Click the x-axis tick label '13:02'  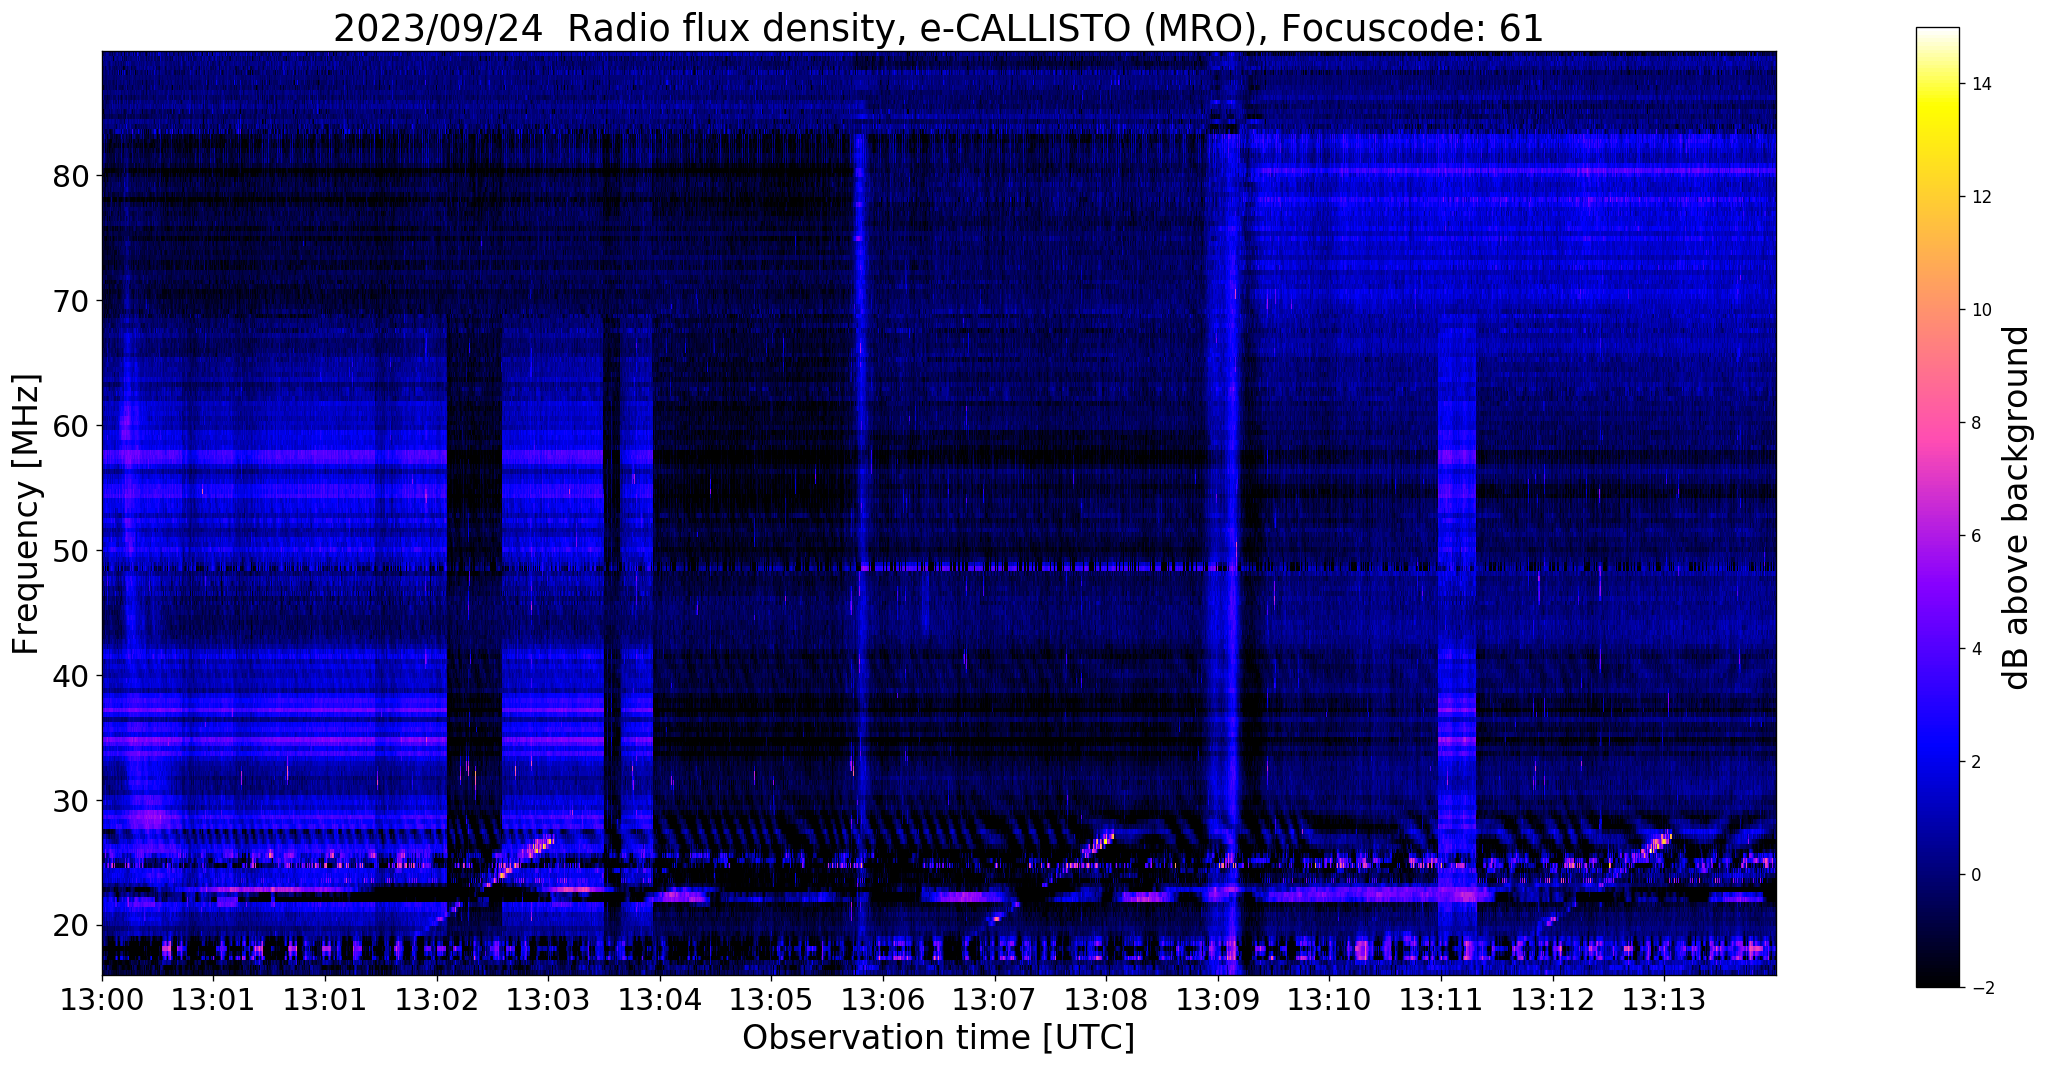tap(437, 999)
